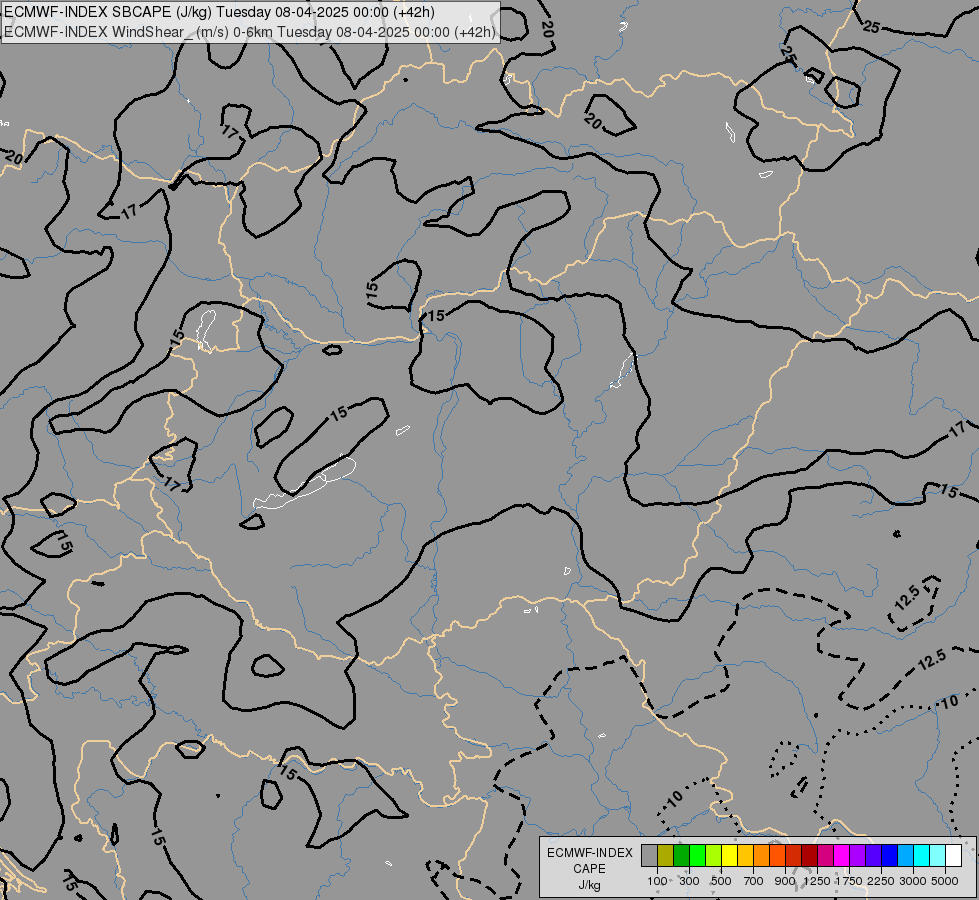Pick the brick red swatch right of the 900 tick
Image resolution: width=979 pixels, height=900 pixels.
click(794, 855)
